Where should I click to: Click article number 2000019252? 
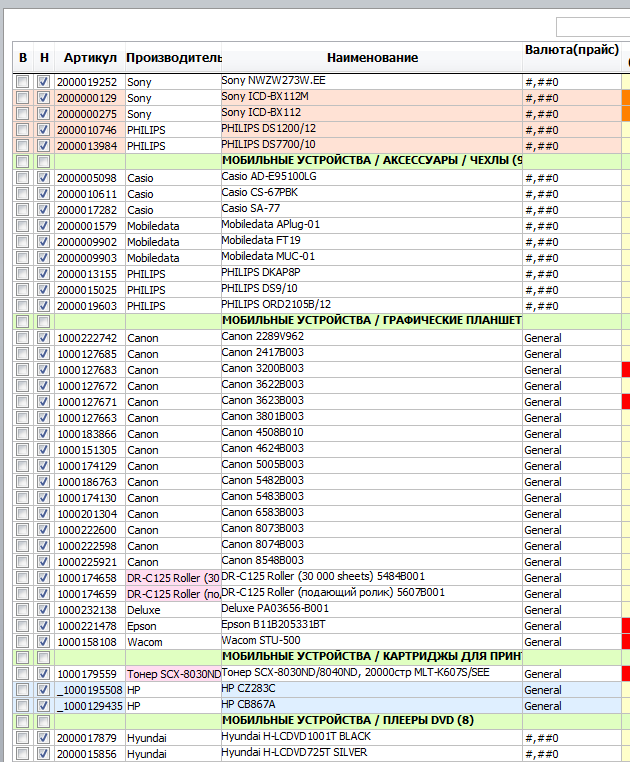pyautogui.click(x=87, y=82)
